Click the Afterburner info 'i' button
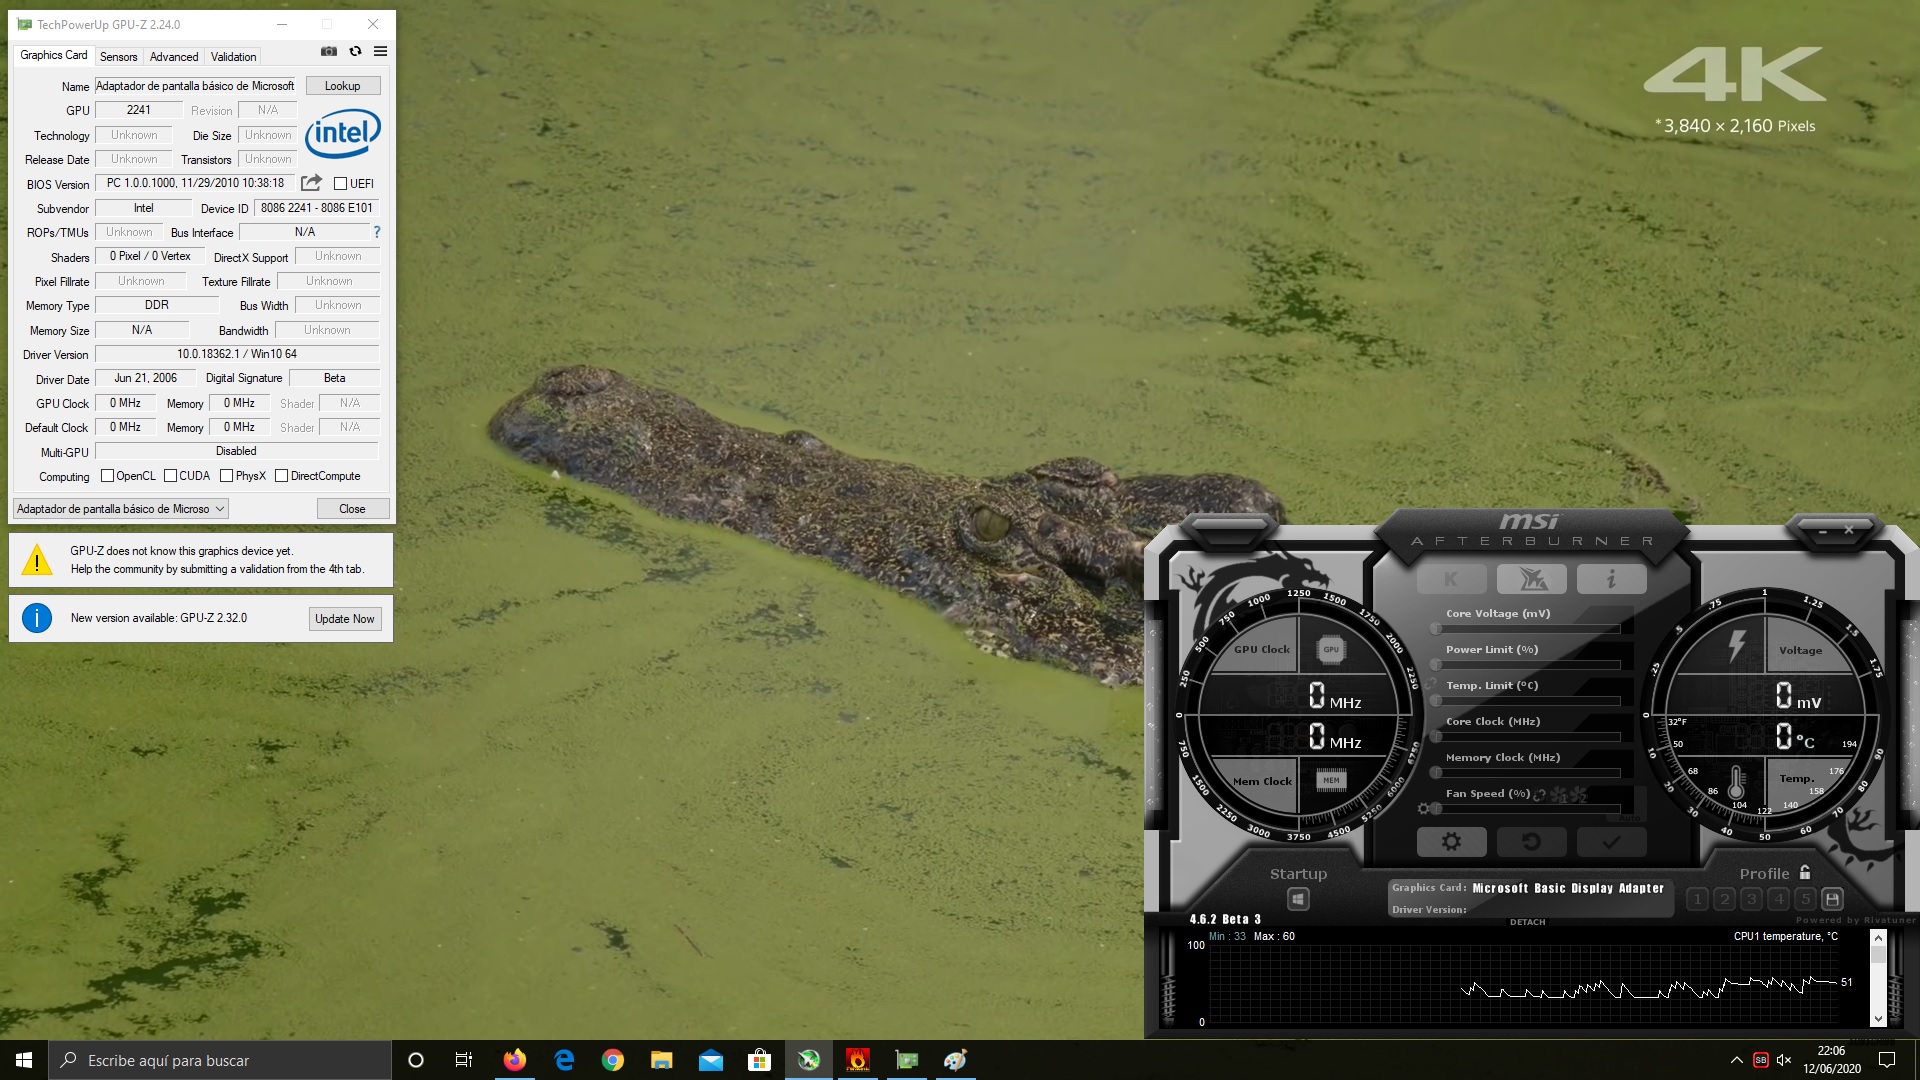 pyautogui.click(x=1611, y=579)
